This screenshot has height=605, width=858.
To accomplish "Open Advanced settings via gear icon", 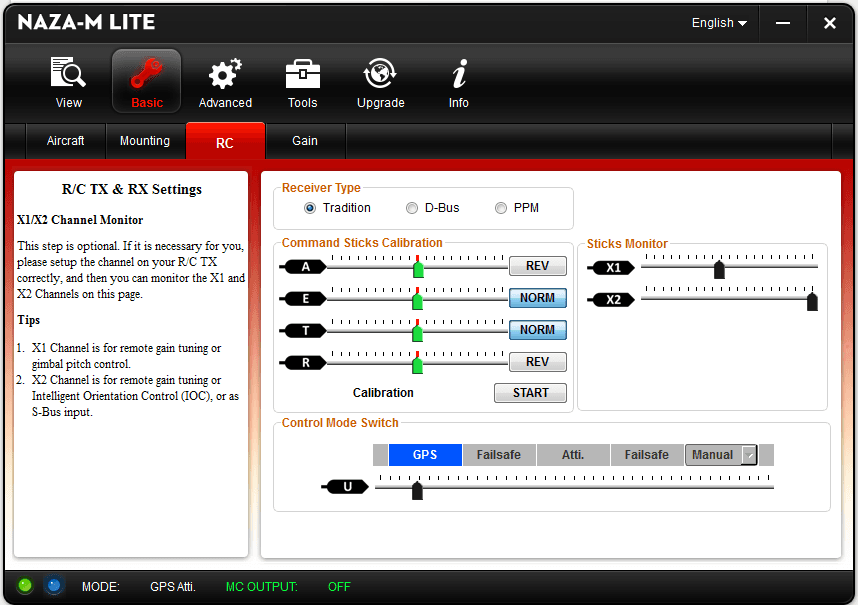I will (224, 80).
